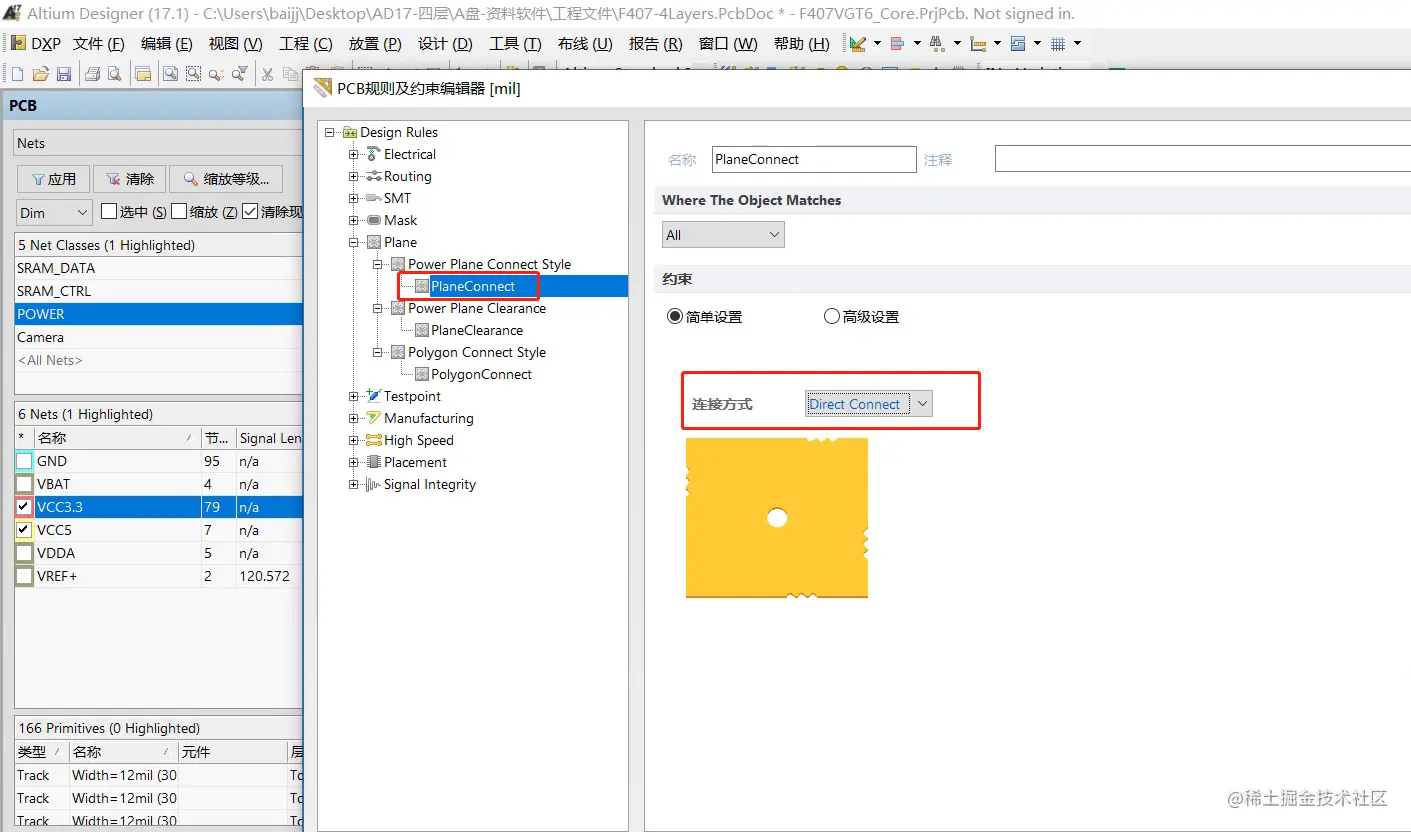Click the 名称 PlaneConnect input field
The width and height of the screenshot is (1411, 832).
pyautogui.click(x=814, y=159)
